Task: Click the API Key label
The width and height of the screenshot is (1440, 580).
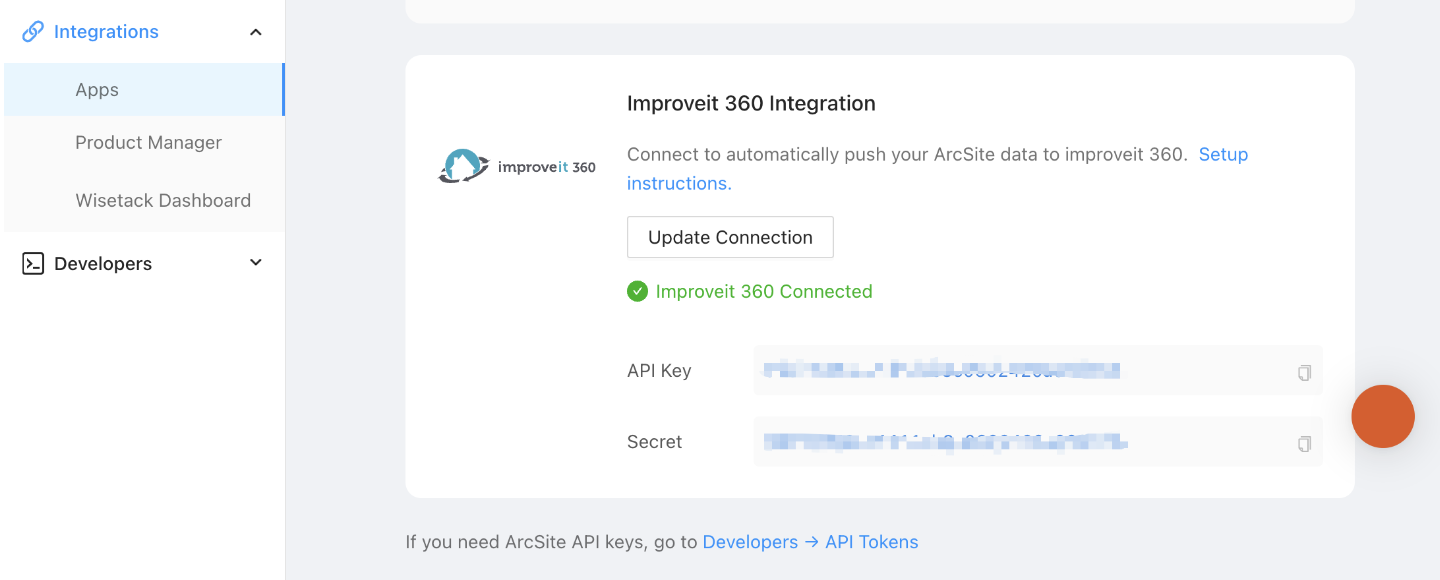Action: click(x=659, y=371)
